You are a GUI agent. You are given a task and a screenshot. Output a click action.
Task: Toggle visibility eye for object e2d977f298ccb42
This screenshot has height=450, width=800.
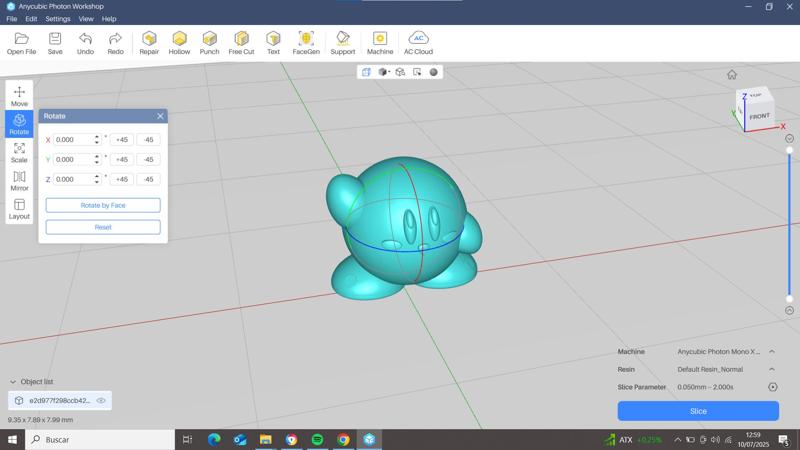point(101,401)
